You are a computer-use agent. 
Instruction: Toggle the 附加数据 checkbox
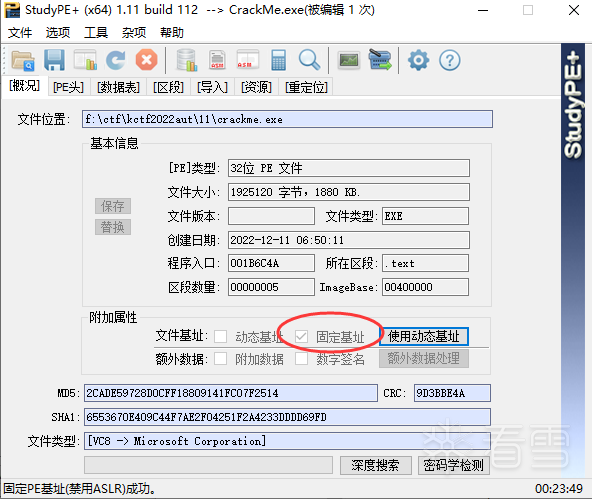pyautogui.click(x=220, y=359)
